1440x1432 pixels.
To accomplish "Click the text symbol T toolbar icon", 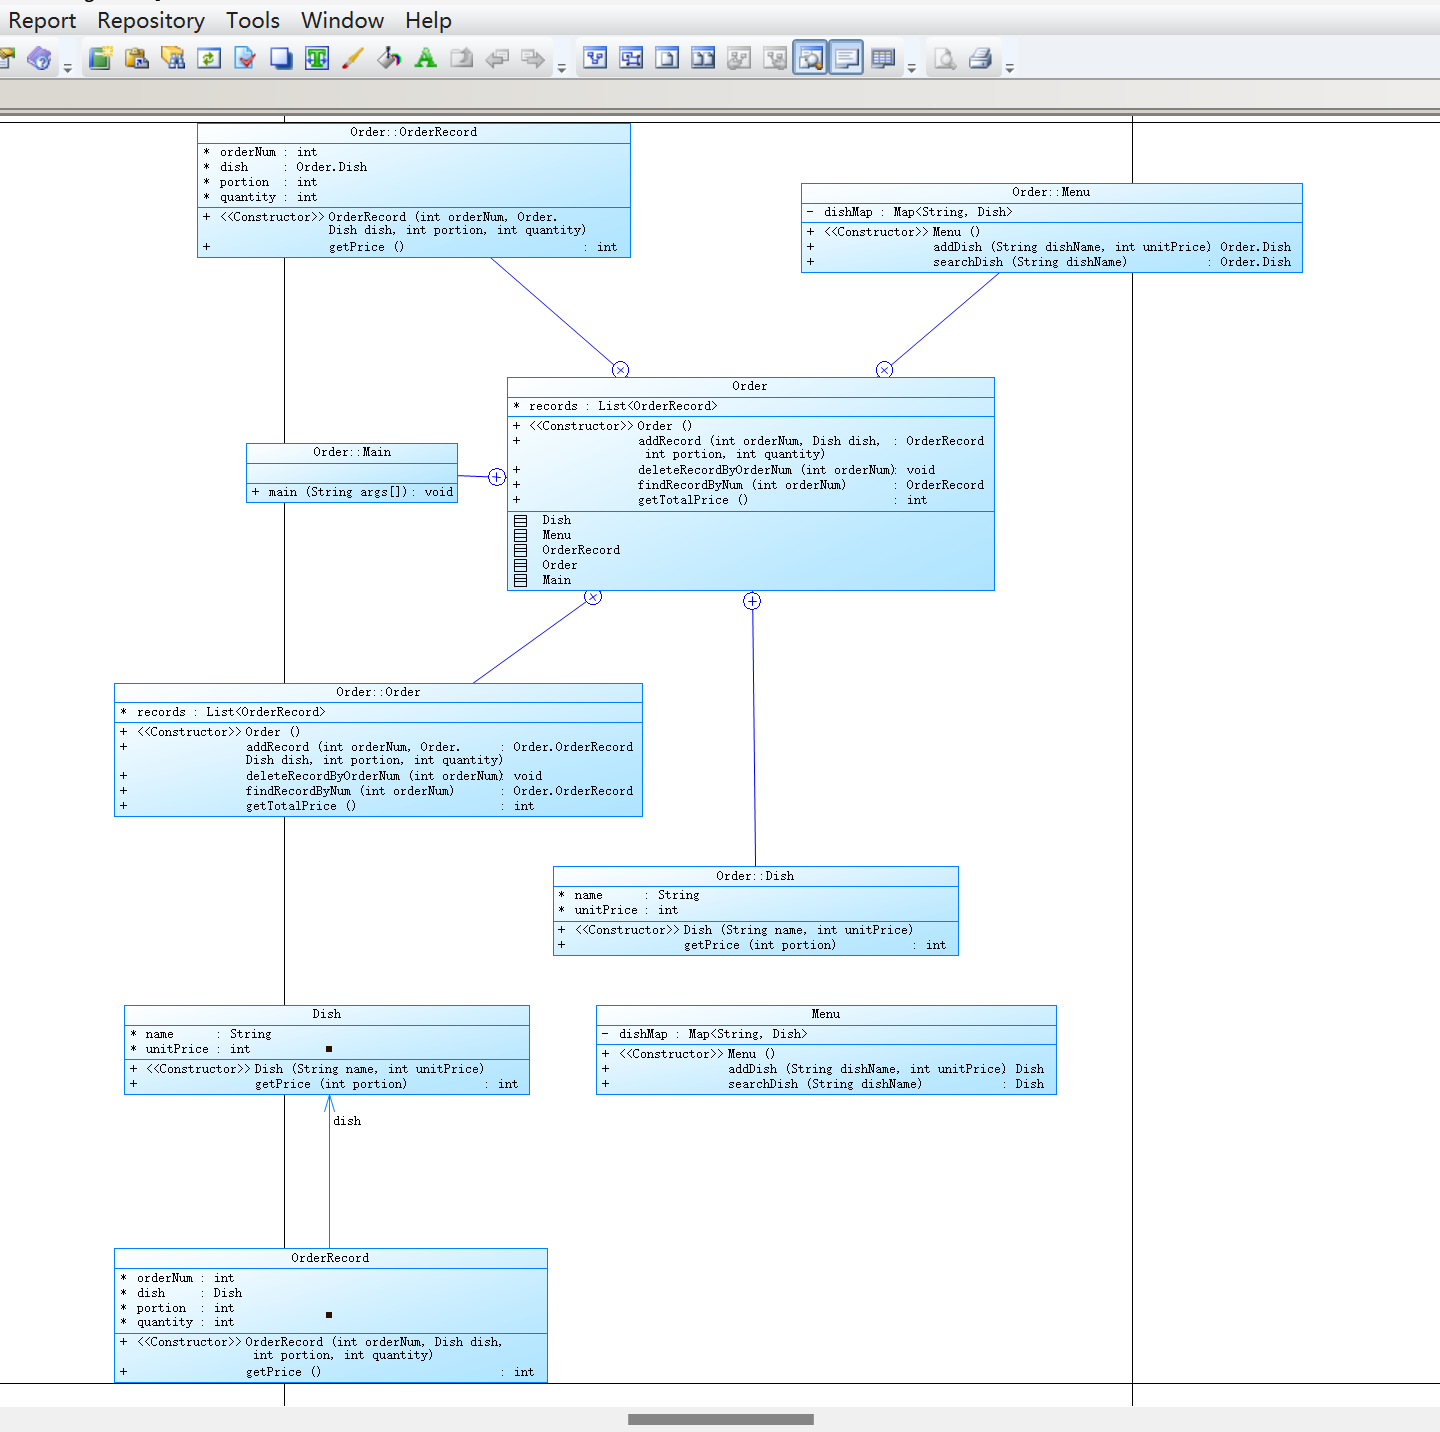I will pos(317,59).
